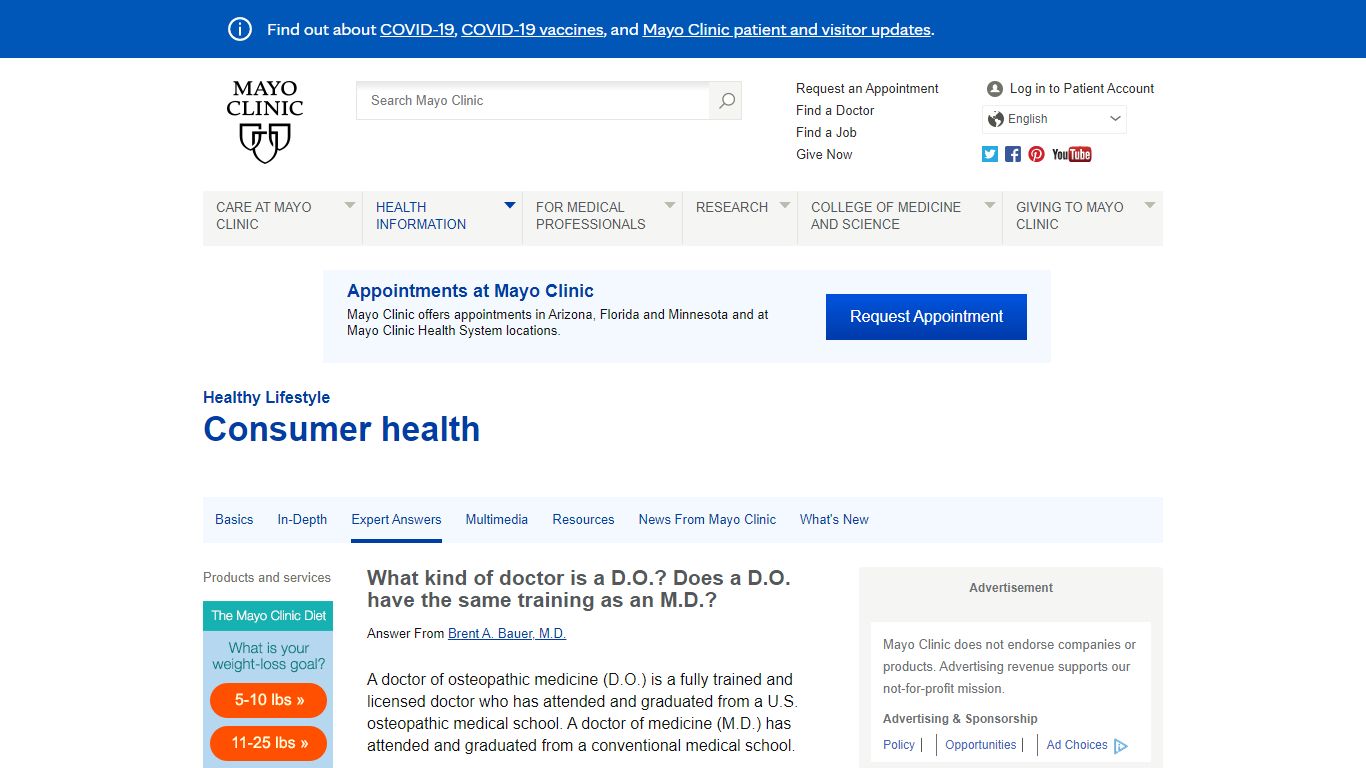
Task: Select the Expert Answers tab
Action: pos(396,519)
